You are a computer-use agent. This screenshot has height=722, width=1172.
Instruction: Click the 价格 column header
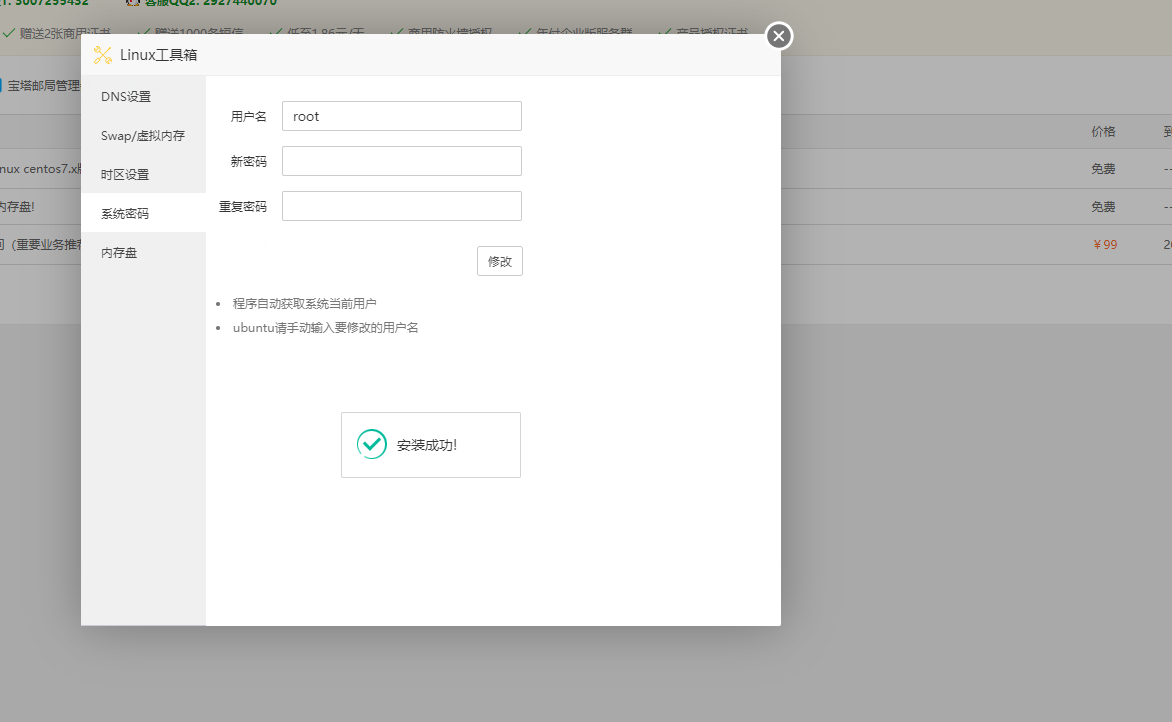[1103, 132]
